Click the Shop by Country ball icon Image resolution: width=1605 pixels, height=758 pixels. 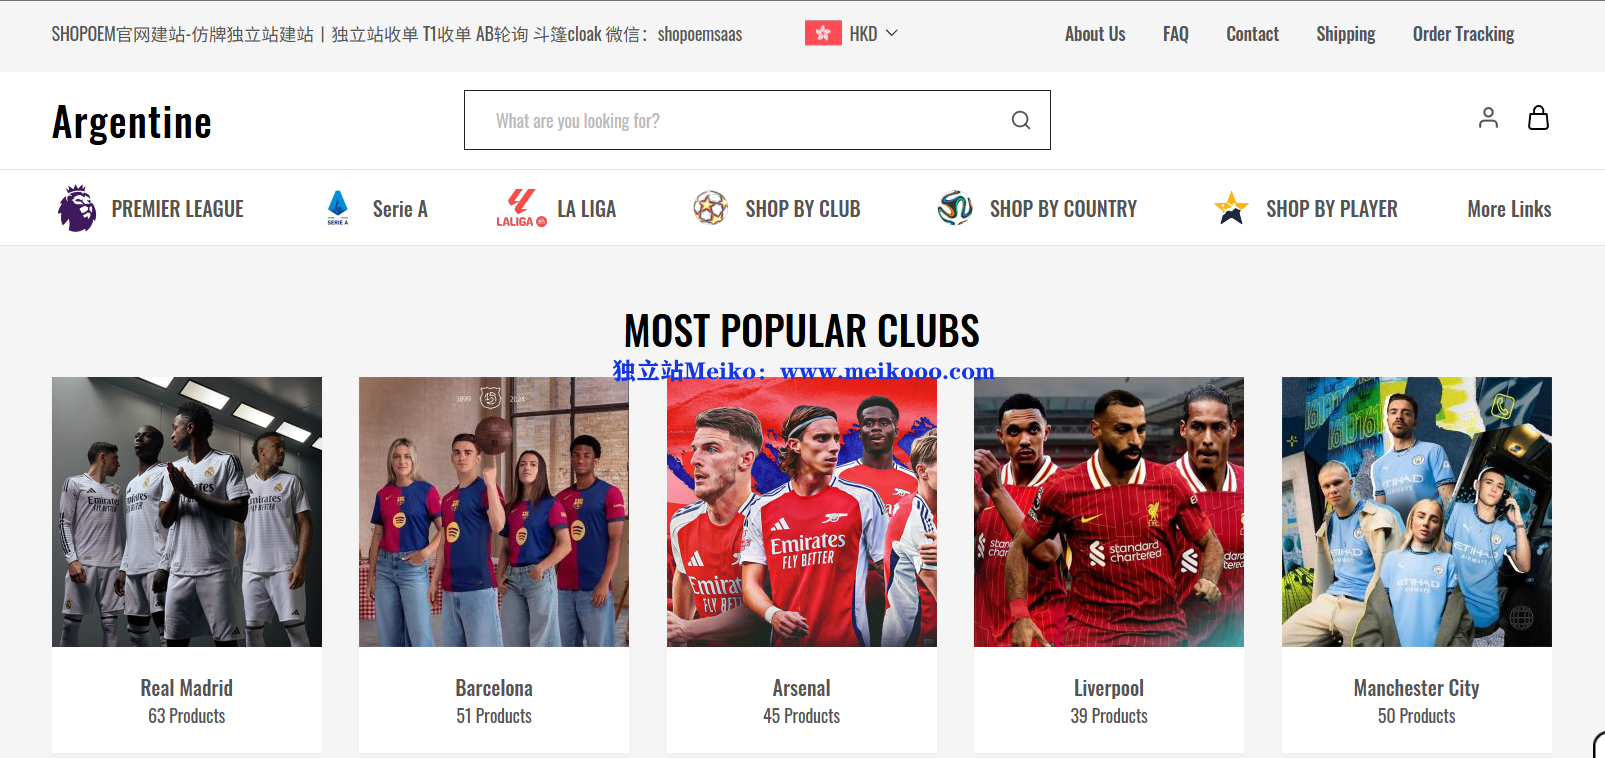click(x=955, y=208)
